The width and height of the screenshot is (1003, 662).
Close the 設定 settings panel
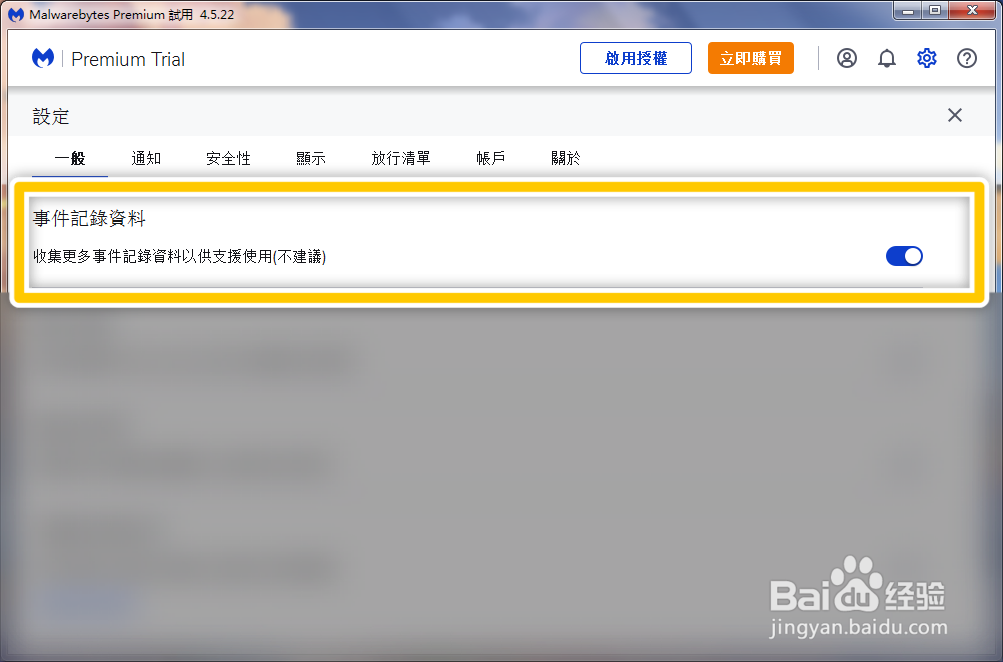[954, 115]
